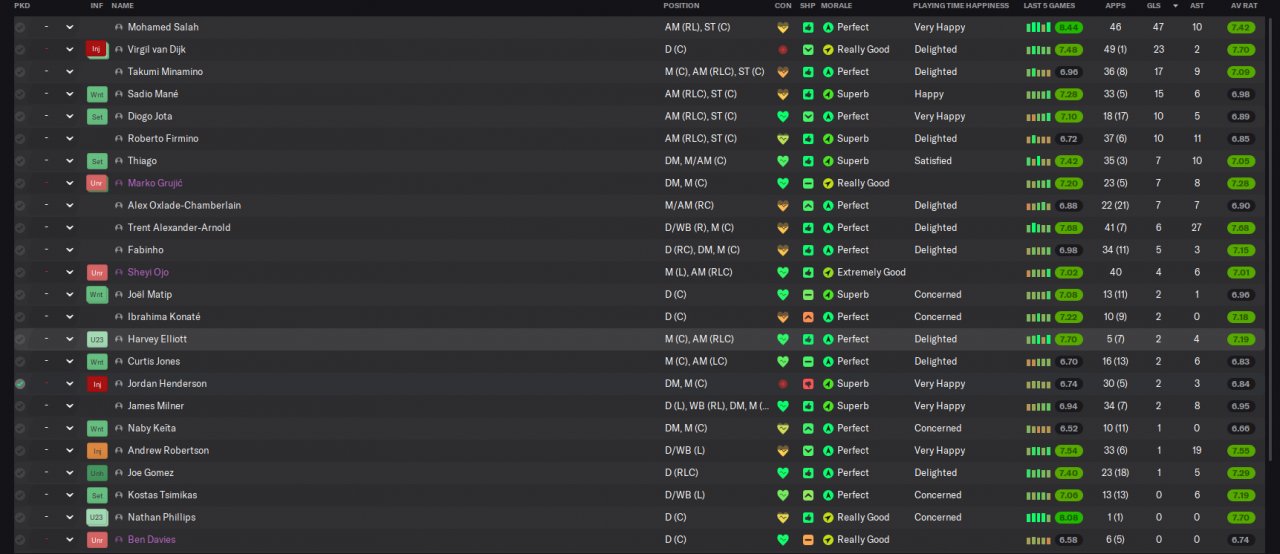Open the dropdown chevron in Joël Matip's row

click(x=70, y=294)
